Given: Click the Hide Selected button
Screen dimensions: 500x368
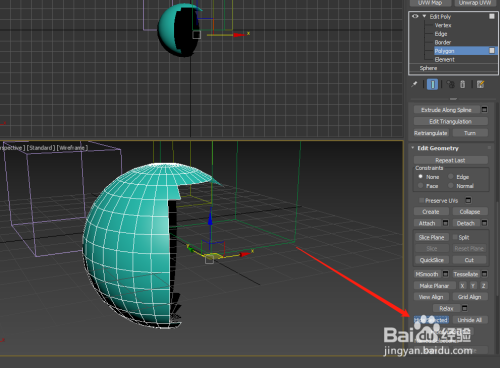Looking at the screenshot, I should pos(431,320).
